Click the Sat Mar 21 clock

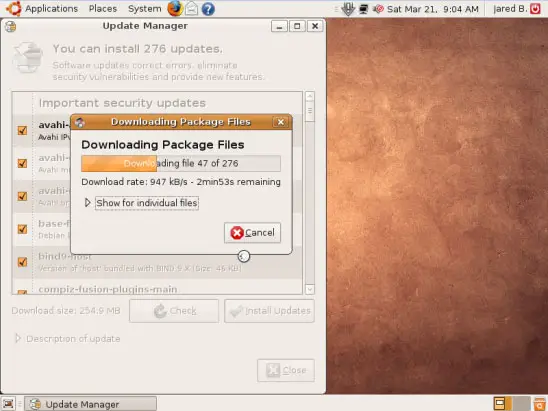433,9
